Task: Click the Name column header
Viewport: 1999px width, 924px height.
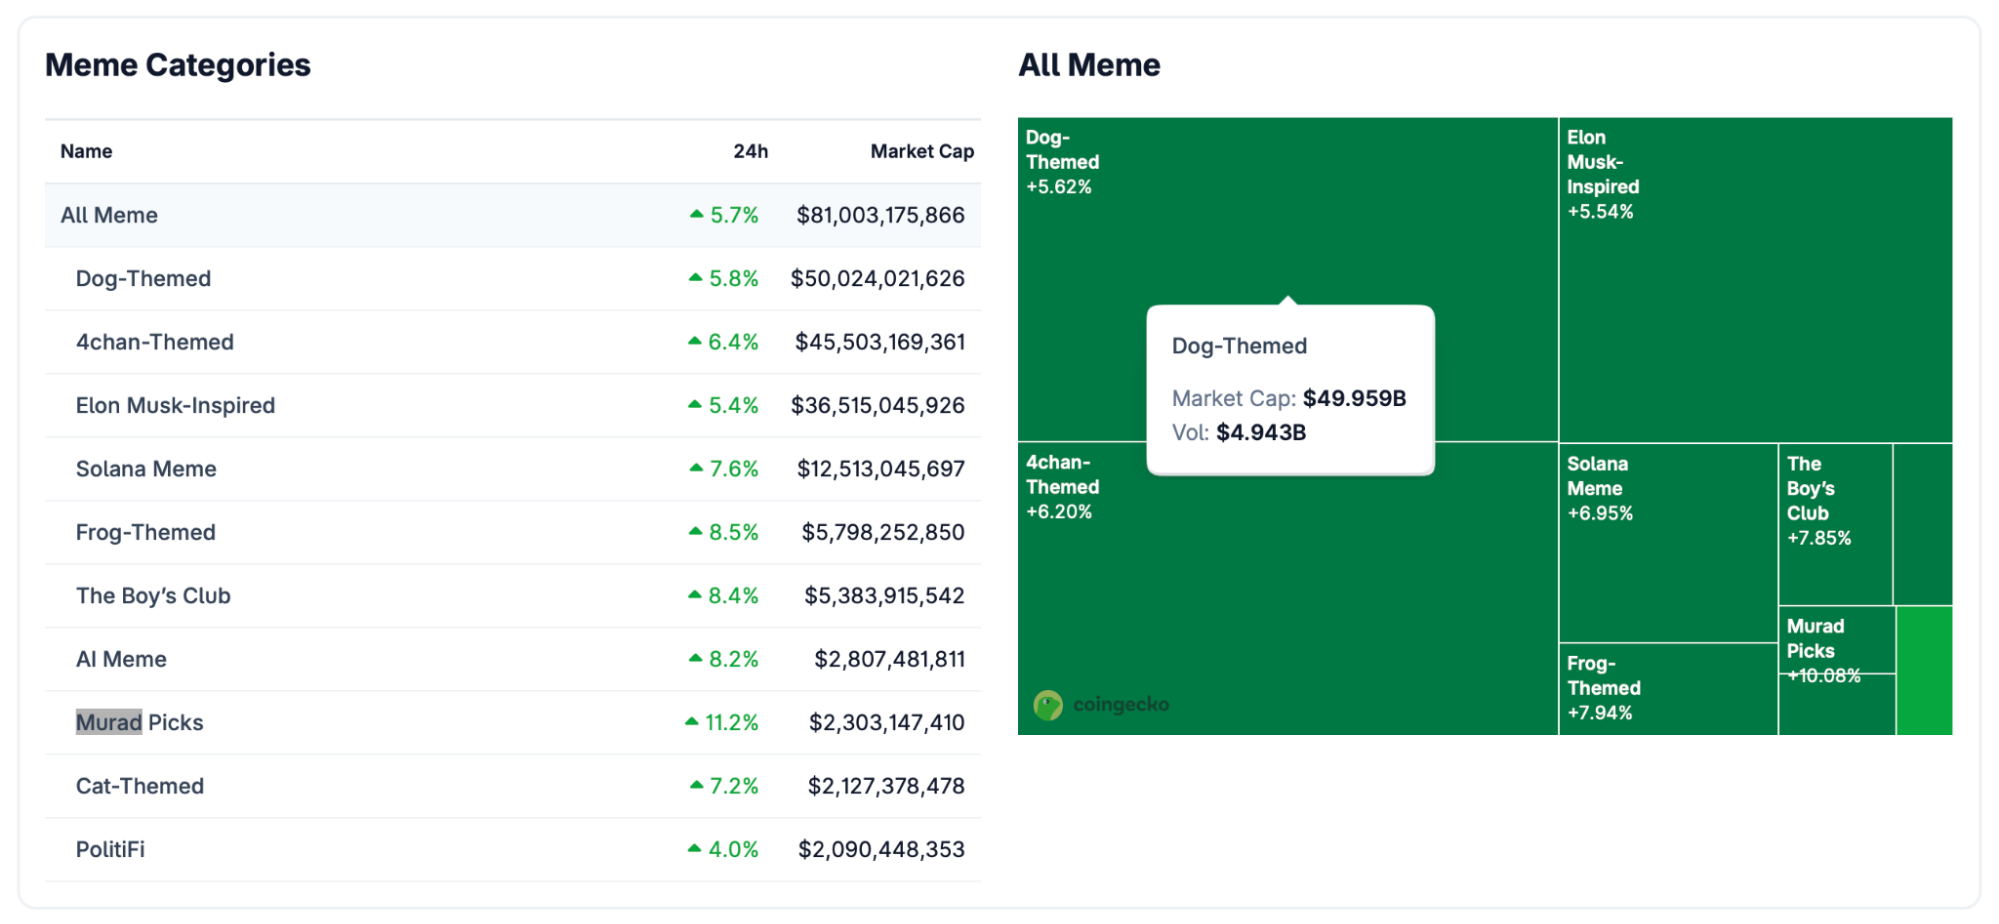Action: (x=86, y=151)
